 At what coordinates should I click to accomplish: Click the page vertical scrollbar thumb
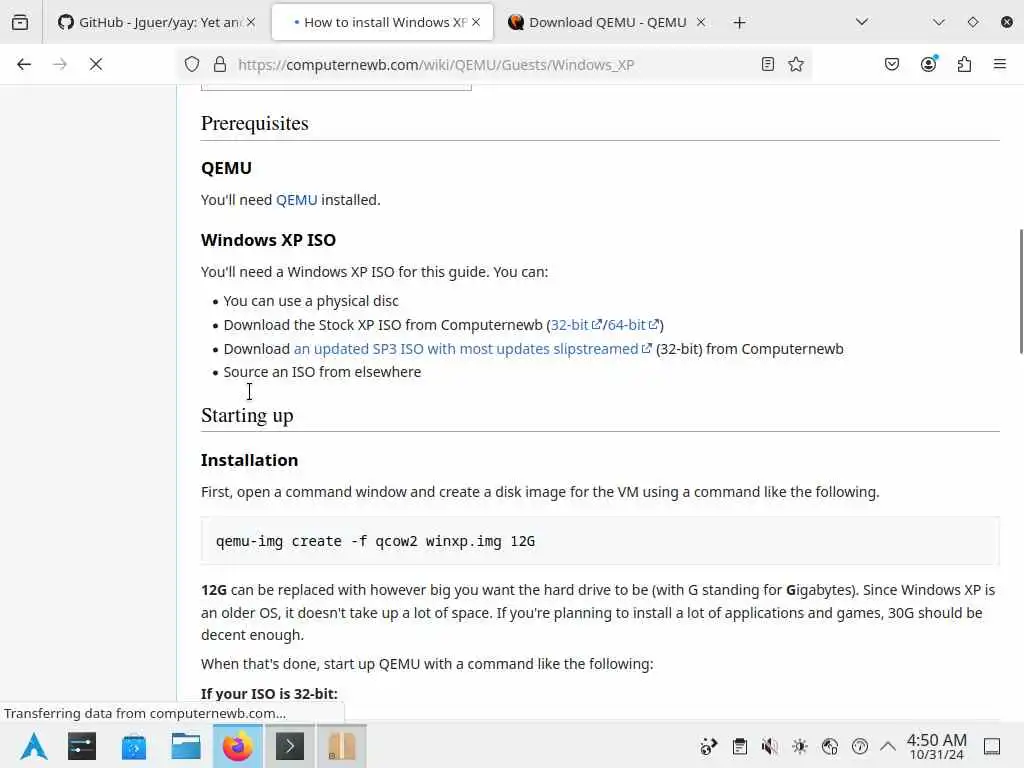point(1021,291)
